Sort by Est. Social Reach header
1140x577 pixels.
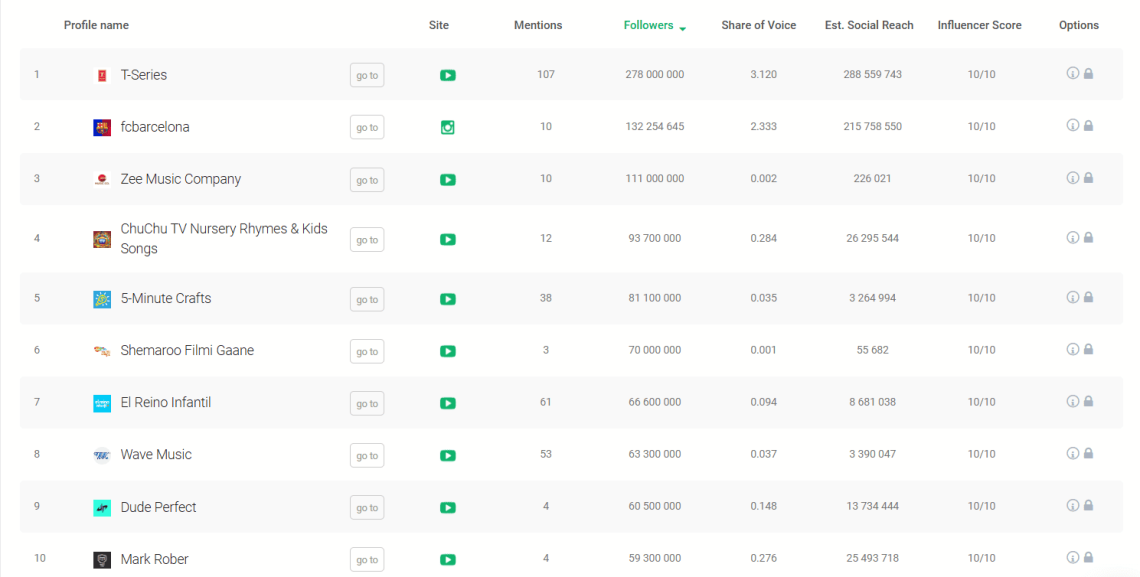(x=869, y=25)
